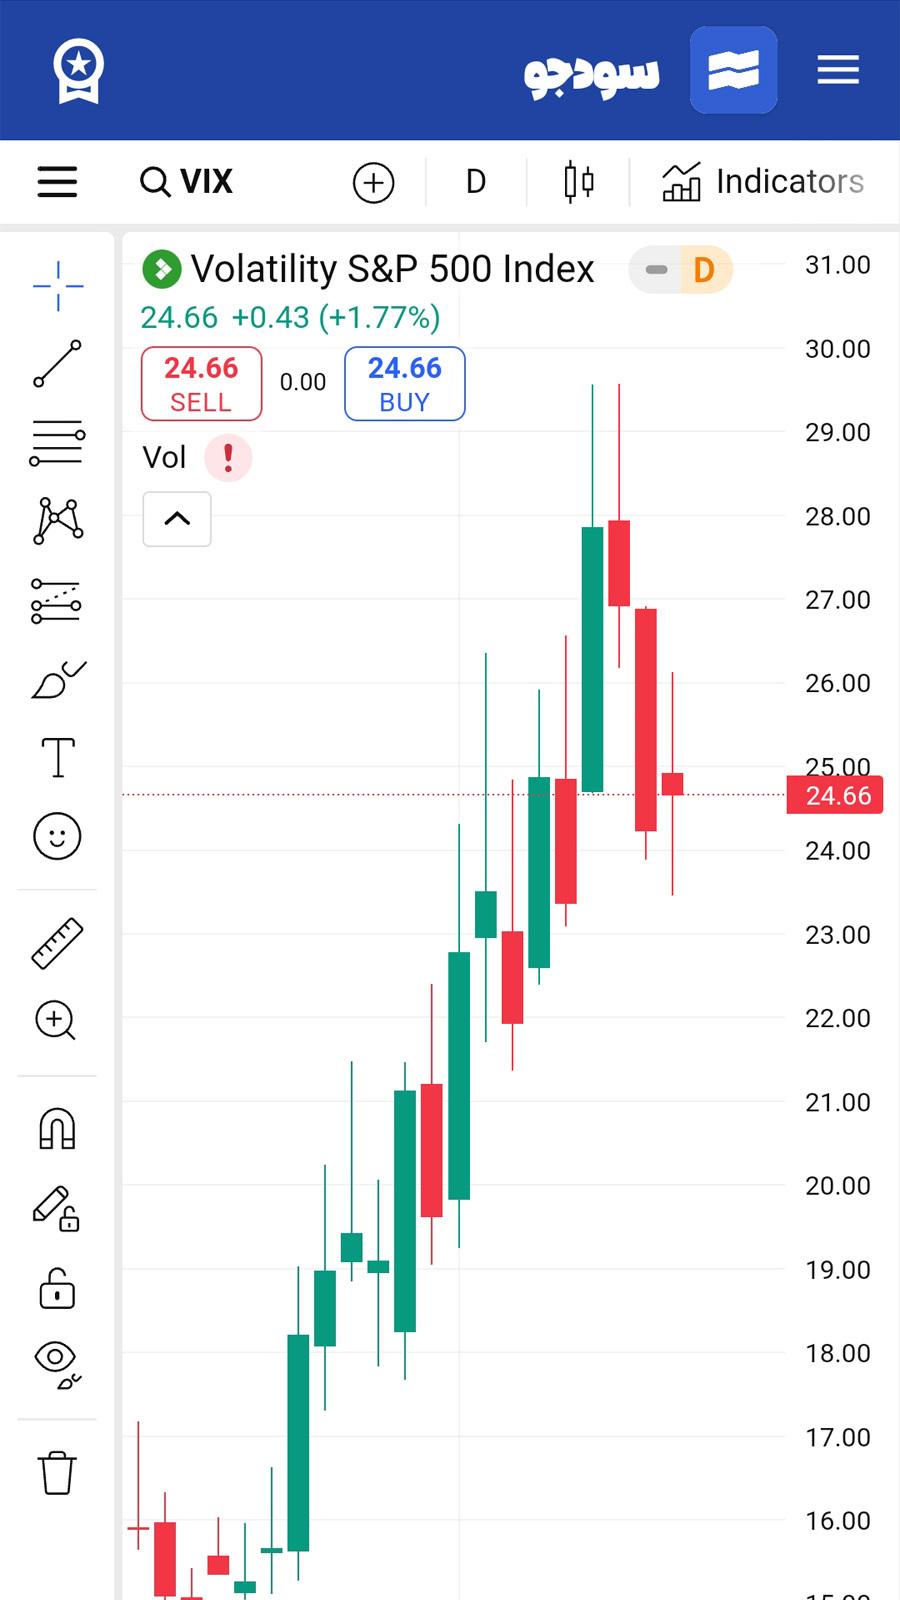Open the Indicators panel
Image resolution: width=900 pixels, height=1600 pixels.
point(763,182)
